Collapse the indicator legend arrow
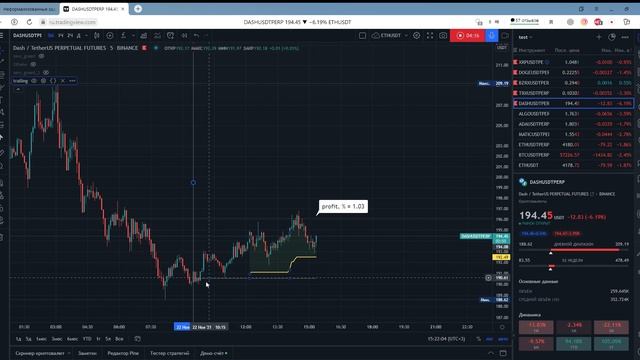 point(18,89)
